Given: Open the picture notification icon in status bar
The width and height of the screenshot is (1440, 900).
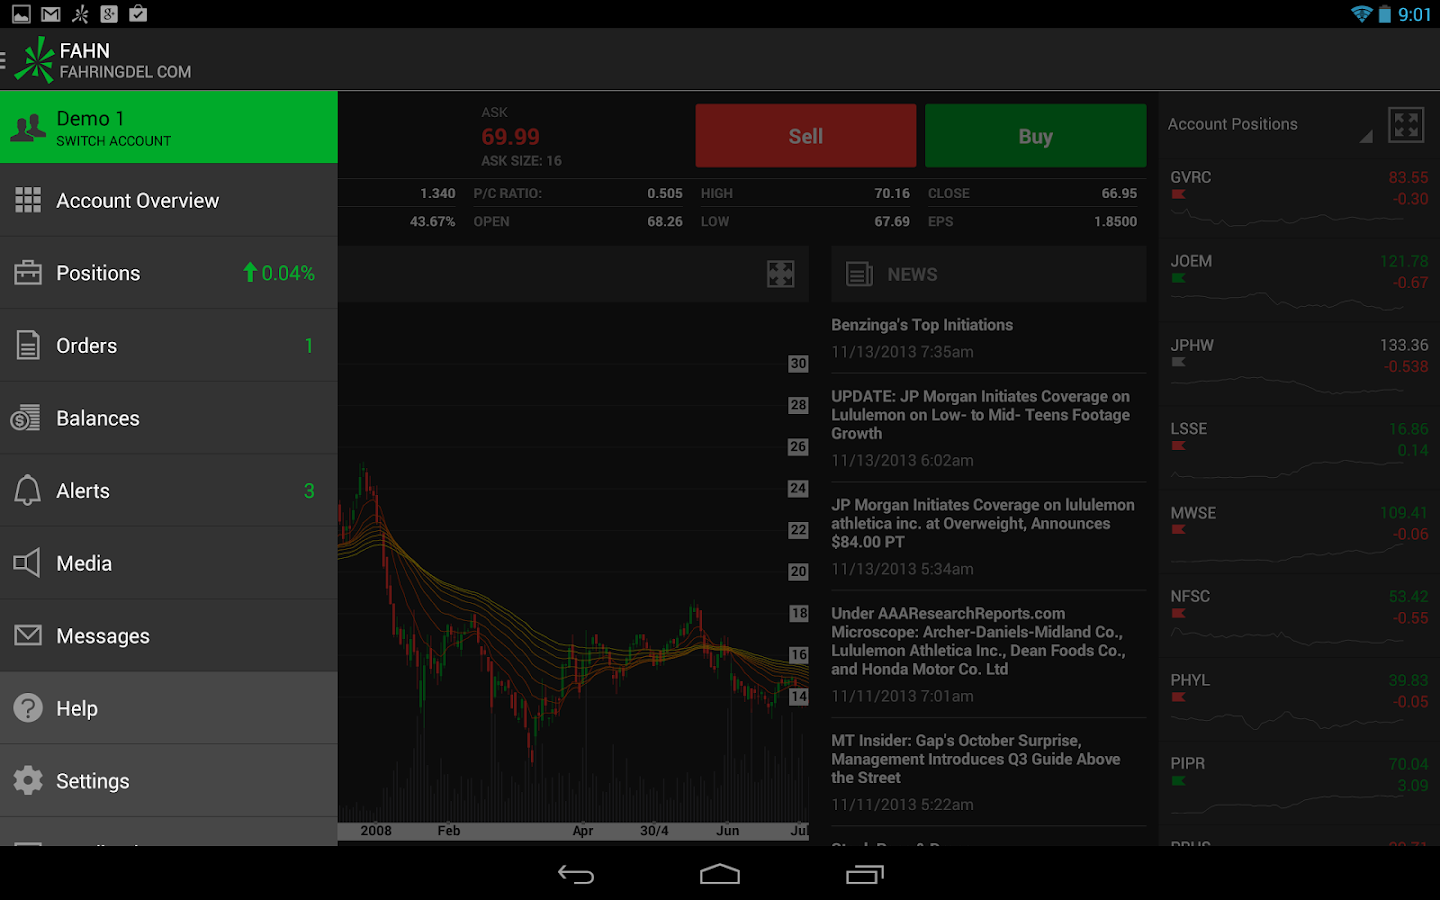Looking at the screenshot, I should (21, 14).
